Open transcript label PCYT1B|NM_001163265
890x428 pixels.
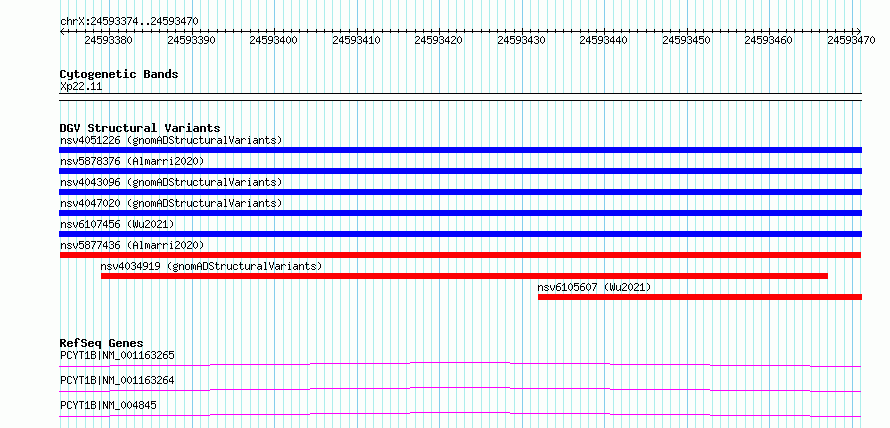point(117,356)
